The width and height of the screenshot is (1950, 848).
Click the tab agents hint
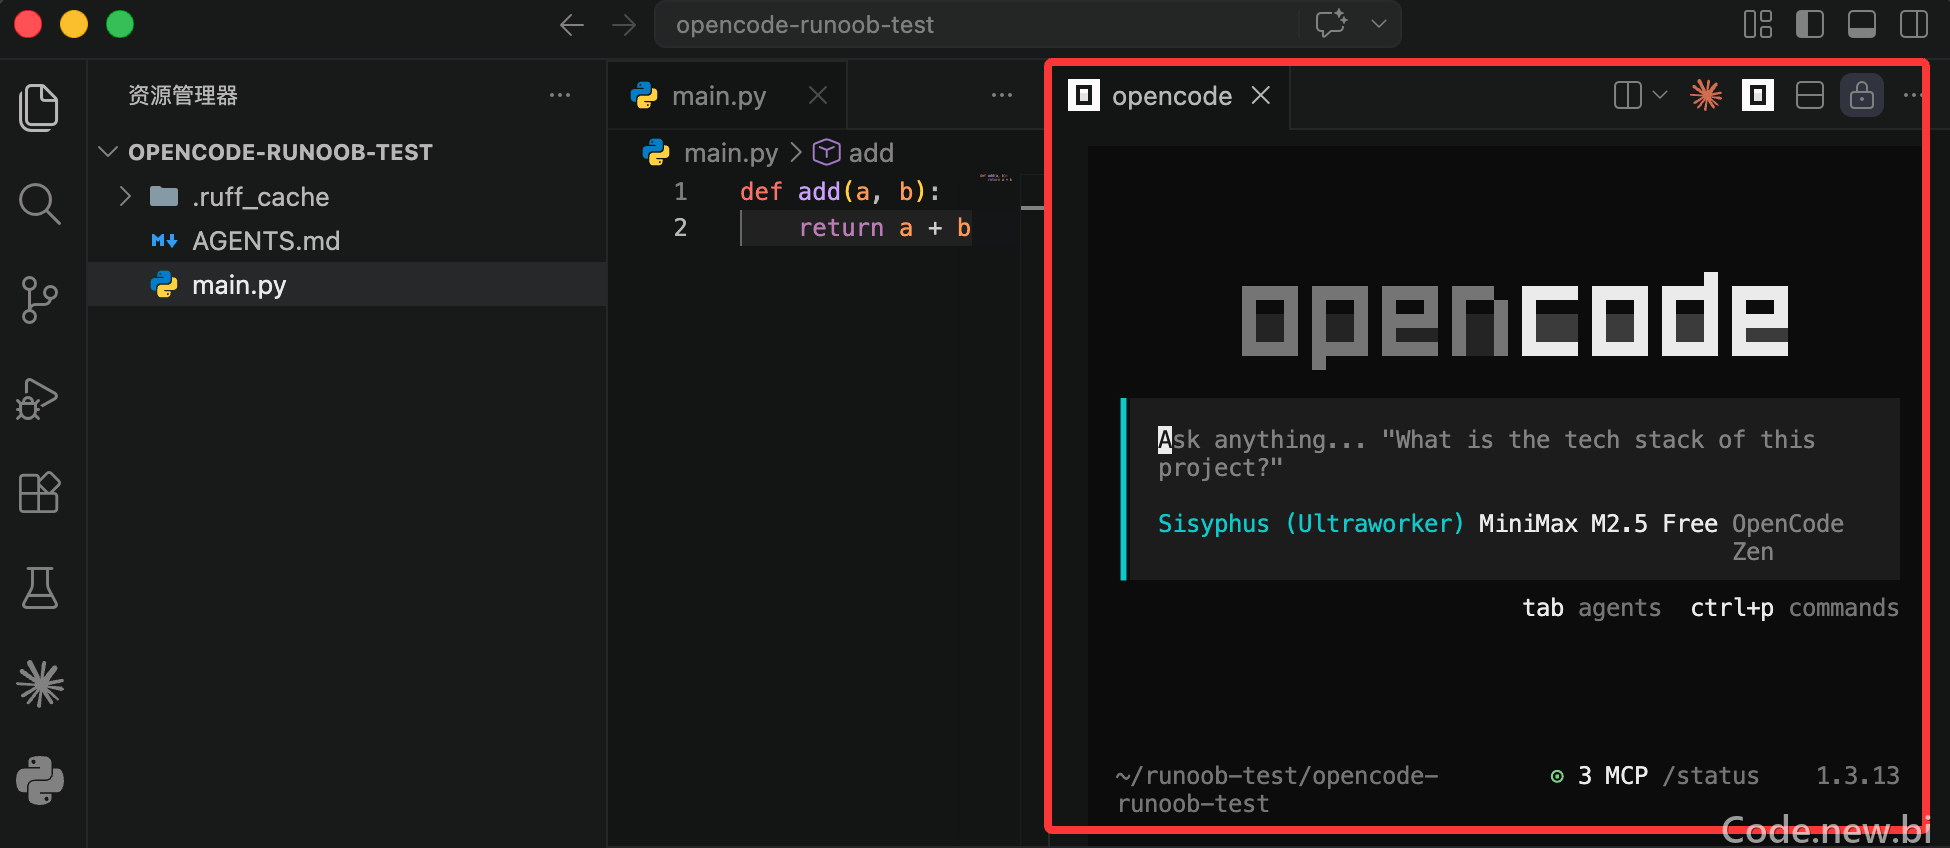tap(1591, 607)
